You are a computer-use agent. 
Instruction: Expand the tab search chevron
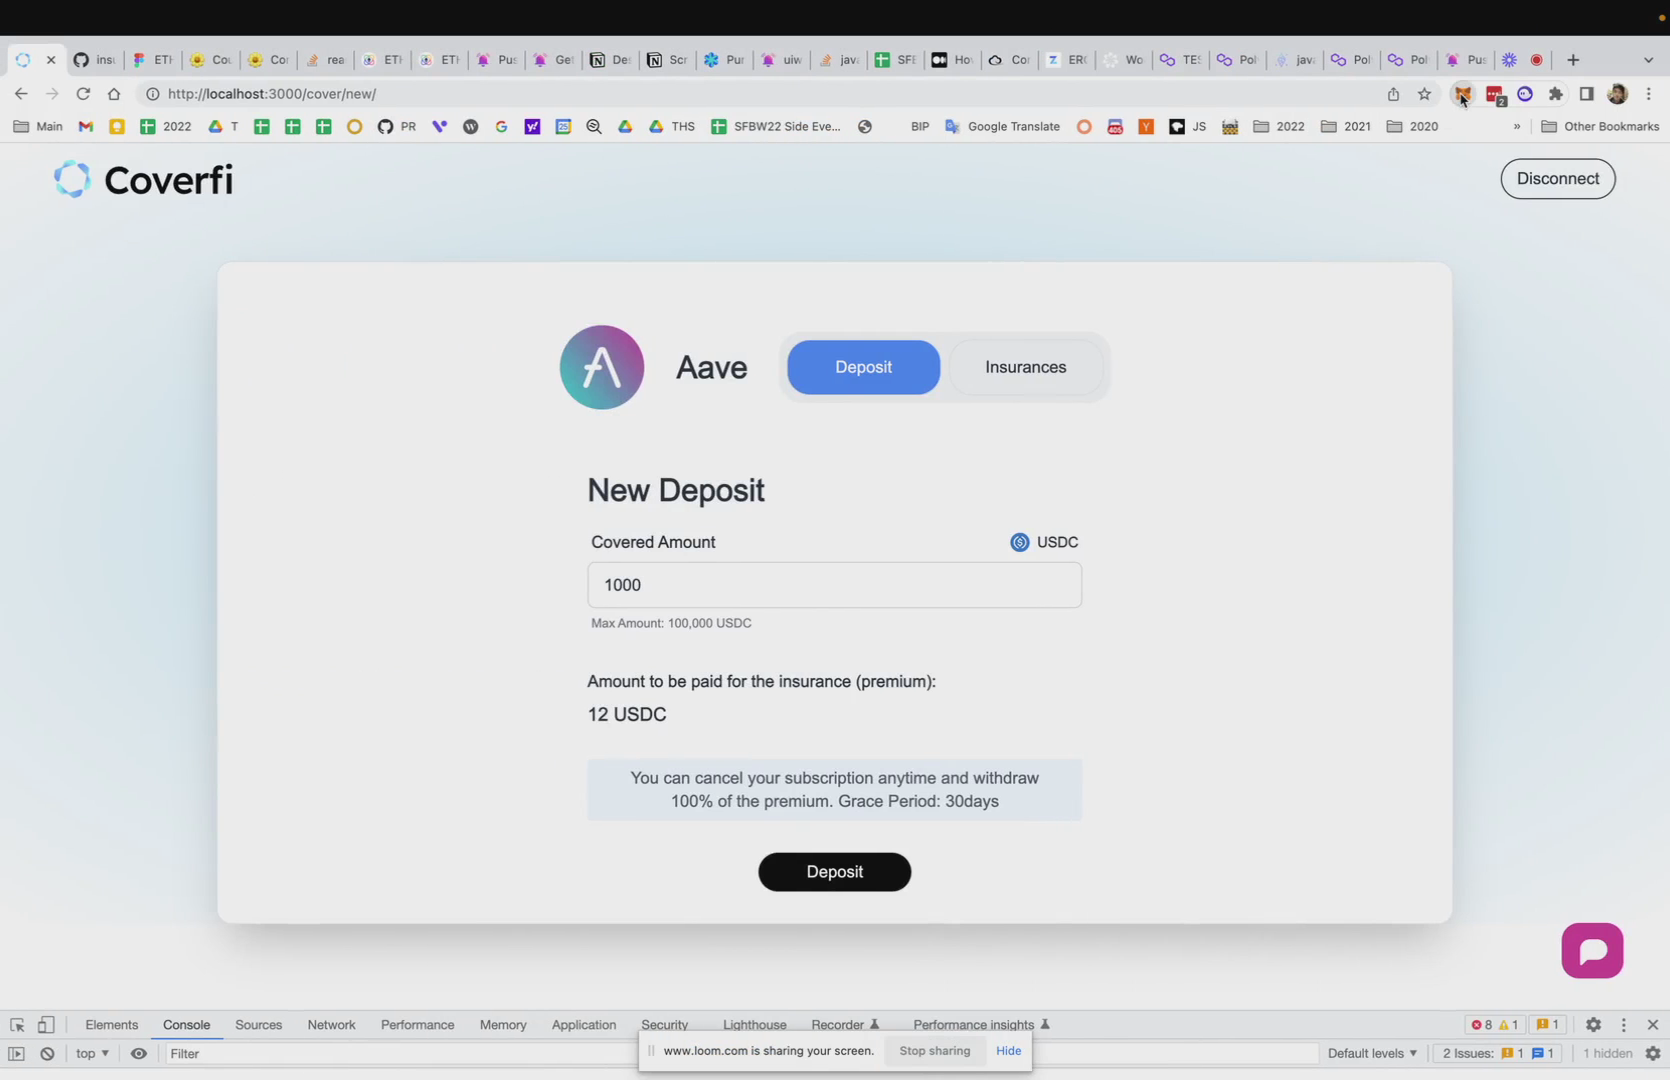[x=1648, y=60]
